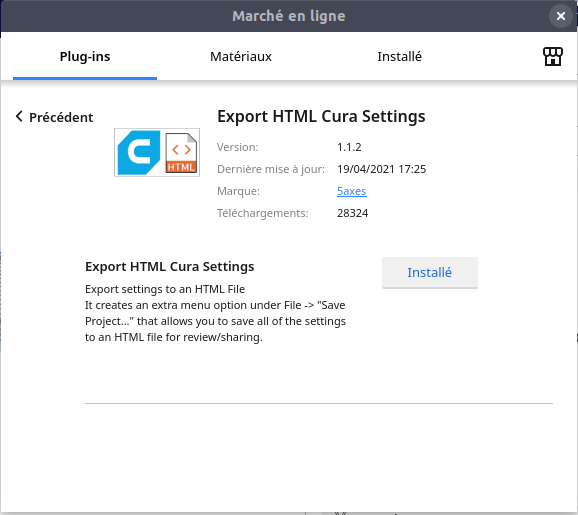Click the Version label
The image size is (578, 515).
(x=238, y=147)
